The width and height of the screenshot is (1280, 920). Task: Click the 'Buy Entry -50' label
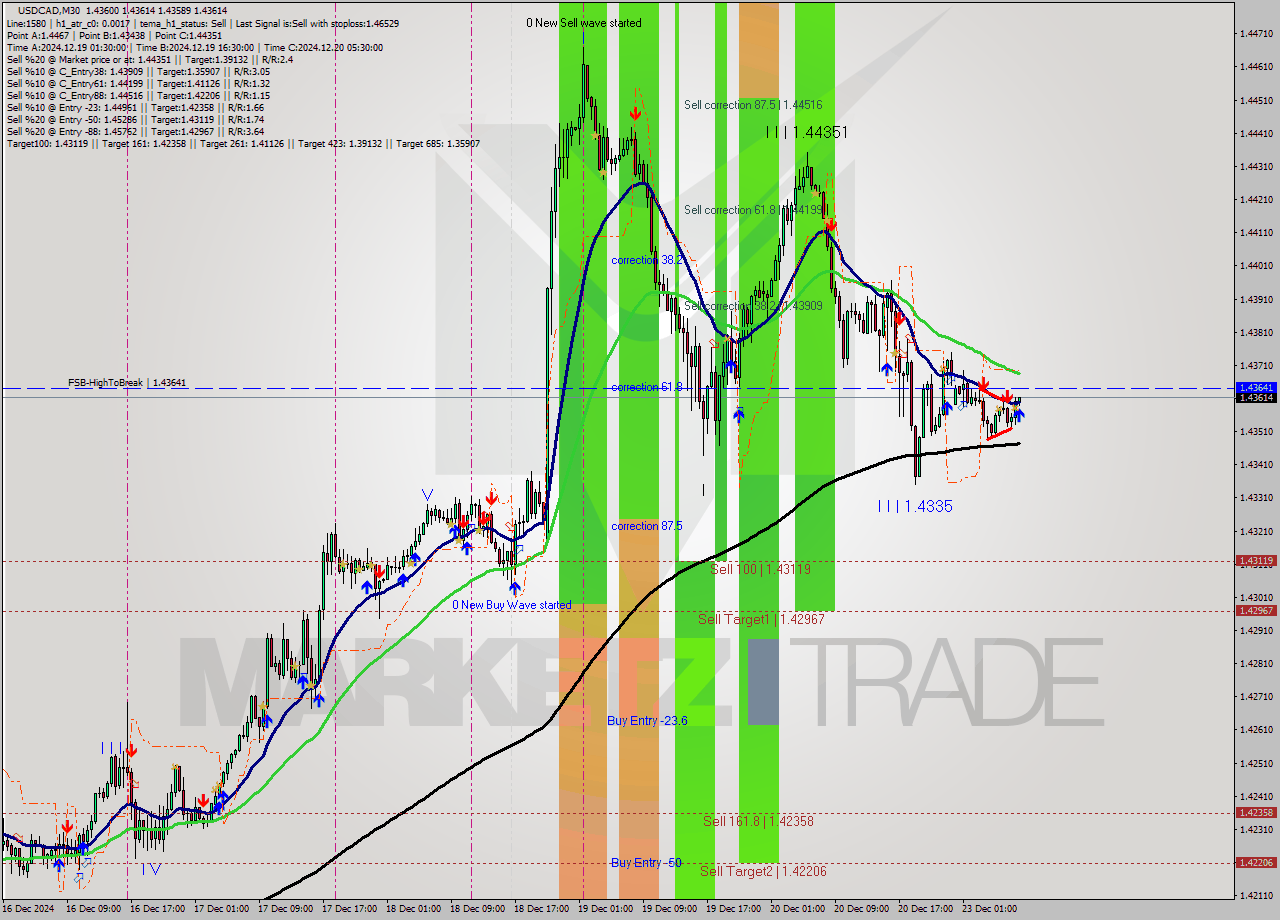[x=646, y=862]
